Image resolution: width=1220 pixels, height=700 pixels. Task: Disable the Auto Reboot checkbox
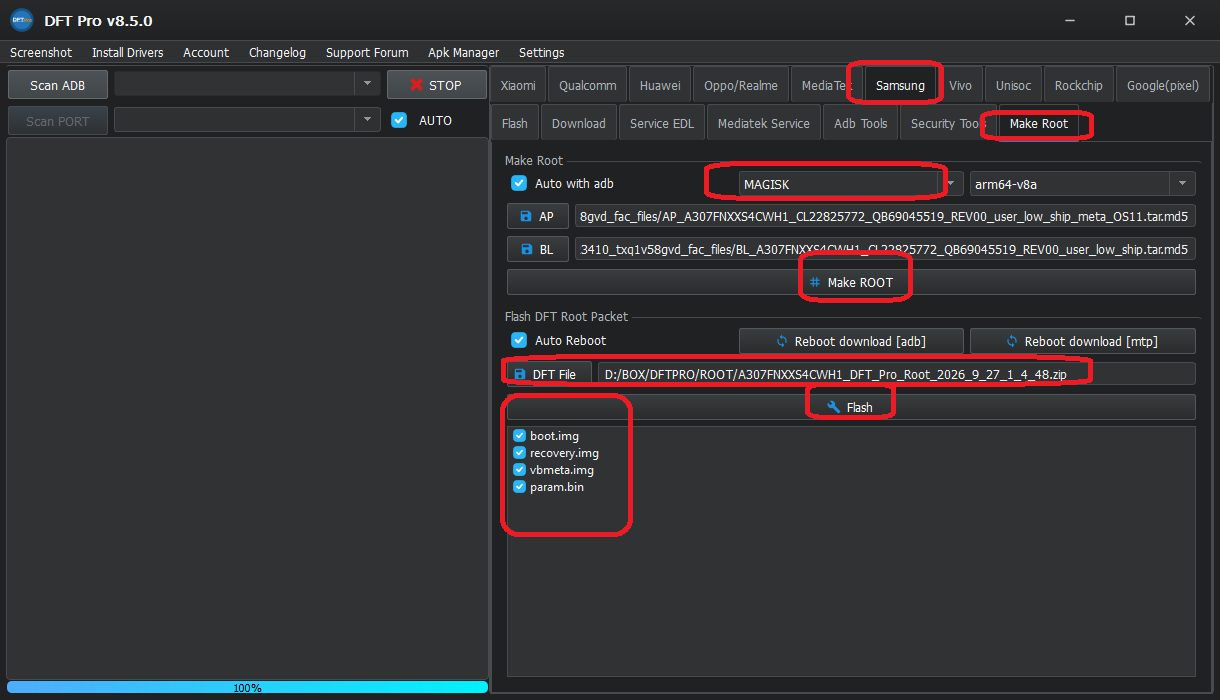coord(519,340)
